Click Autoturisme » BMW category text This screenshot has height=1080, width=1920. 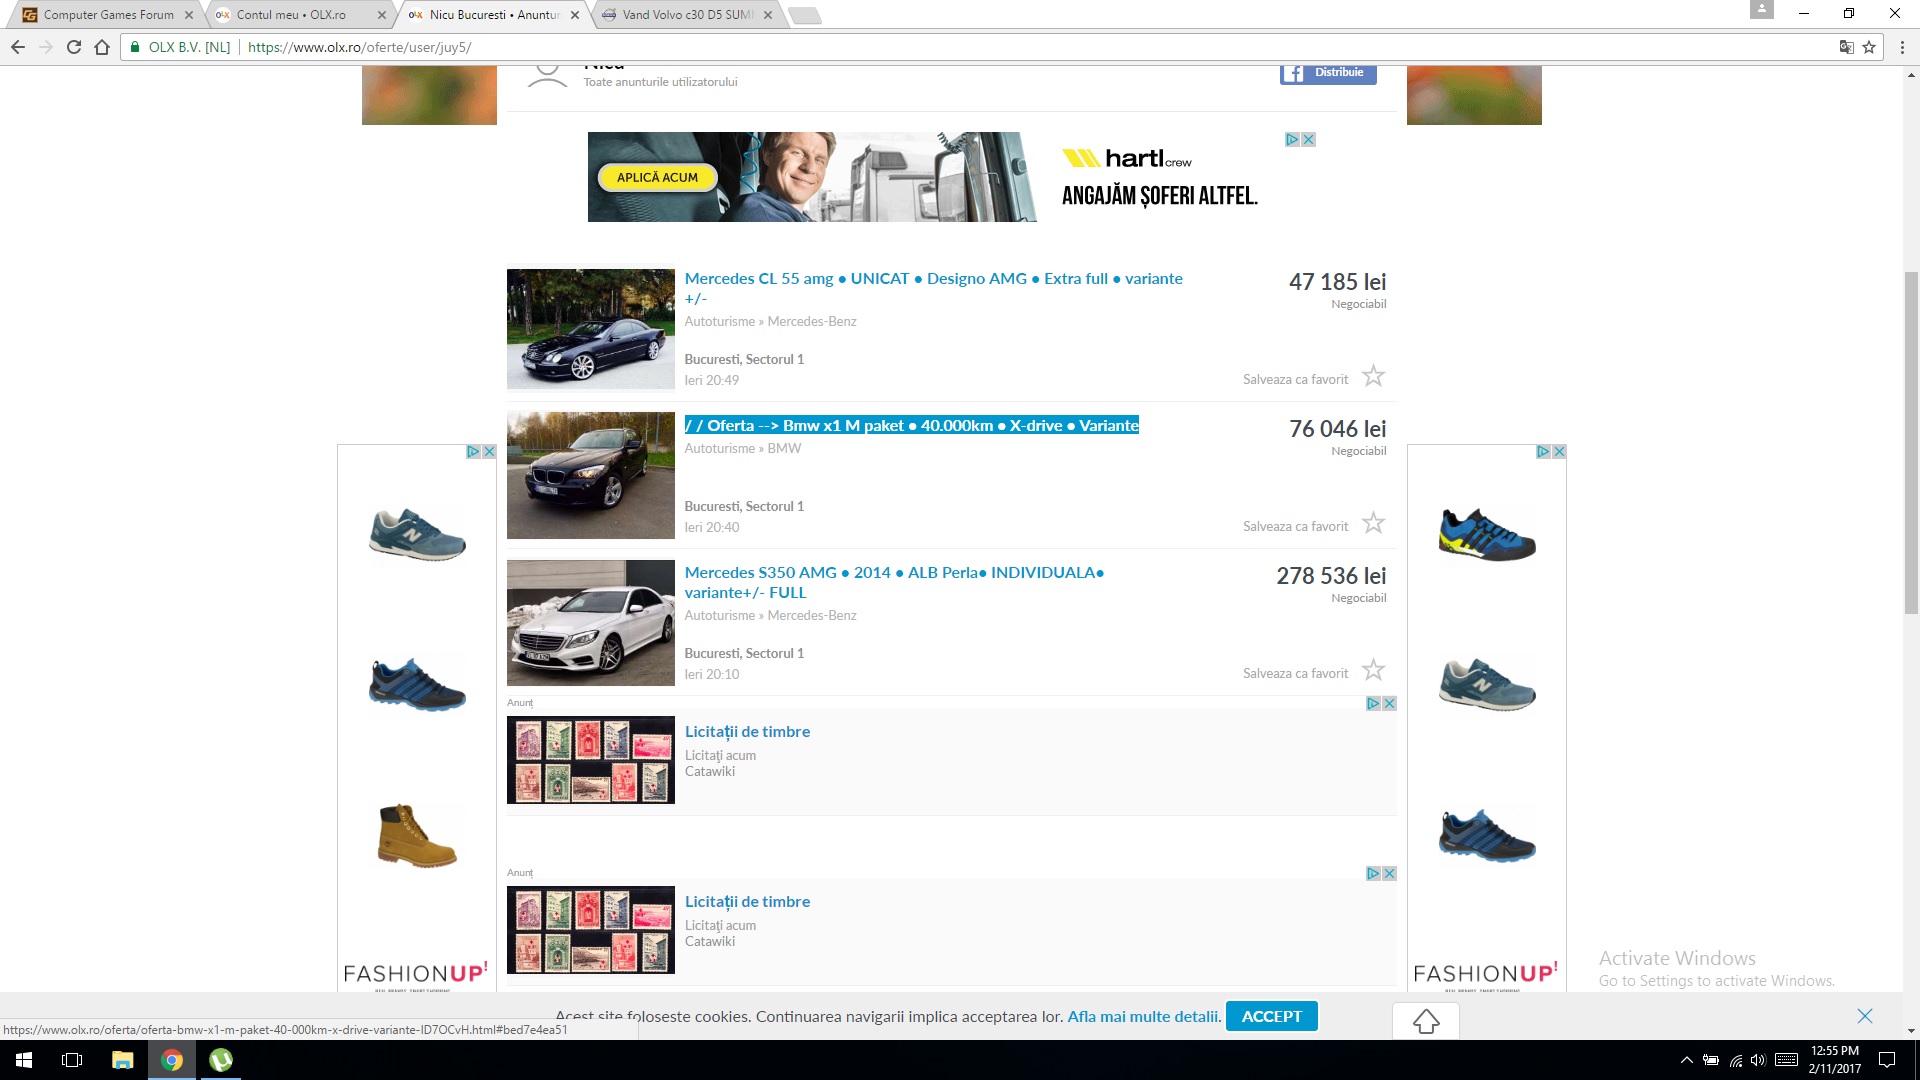pyautogui.click(x=742, y=448)
